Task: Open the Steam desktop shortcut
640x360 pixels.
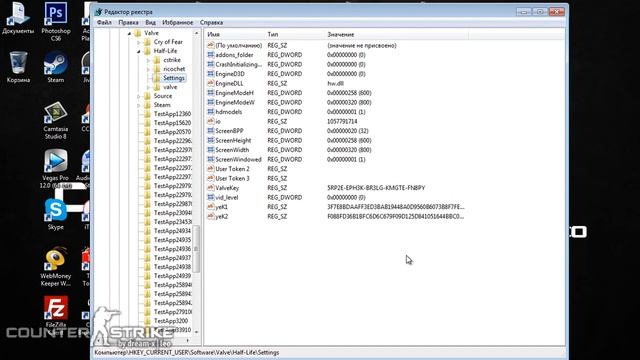Action: click(56, 67)
